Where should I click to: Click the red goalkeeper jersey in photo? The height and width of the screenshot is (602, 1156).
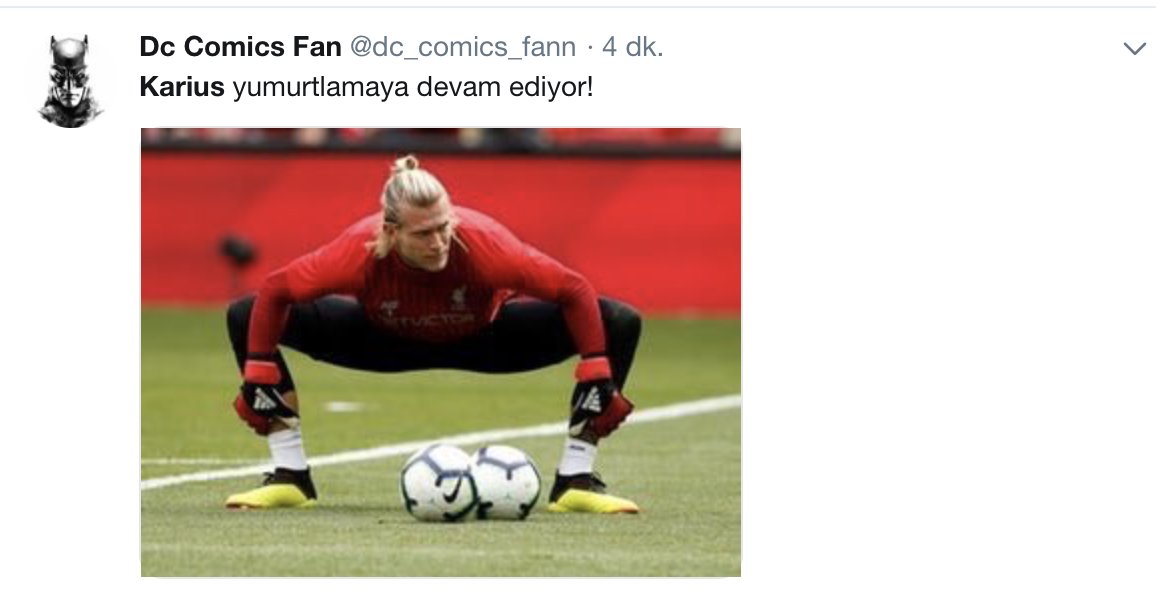tap(430, 295)
